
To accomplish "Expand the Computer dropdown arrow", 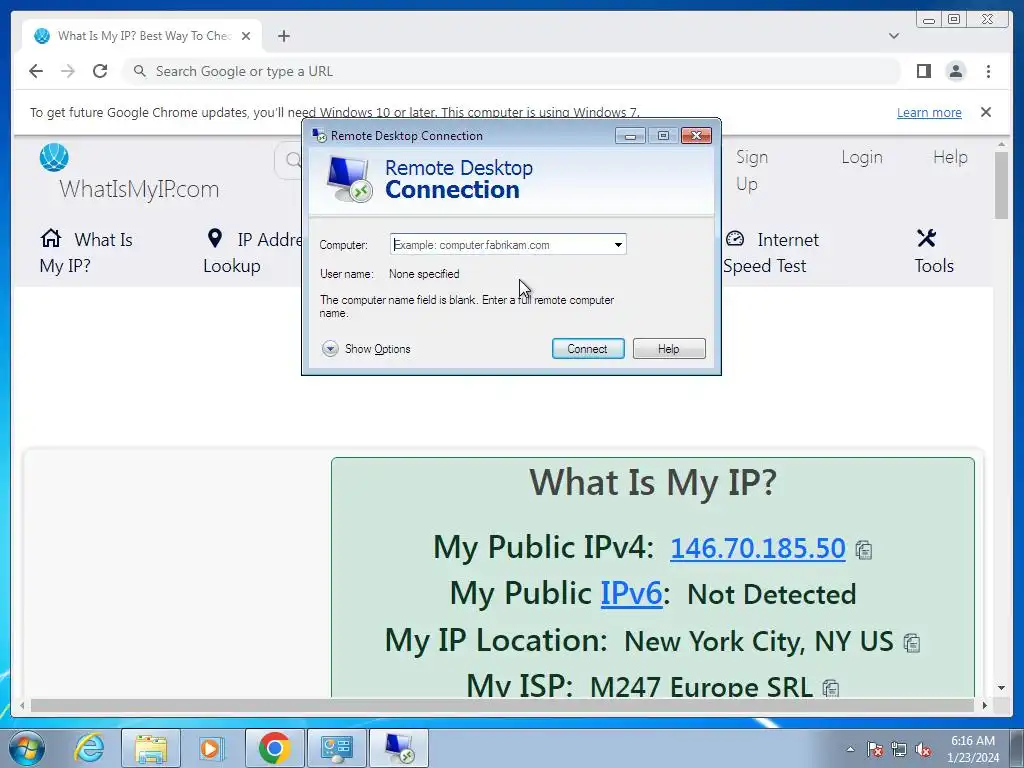I will 618,245.
